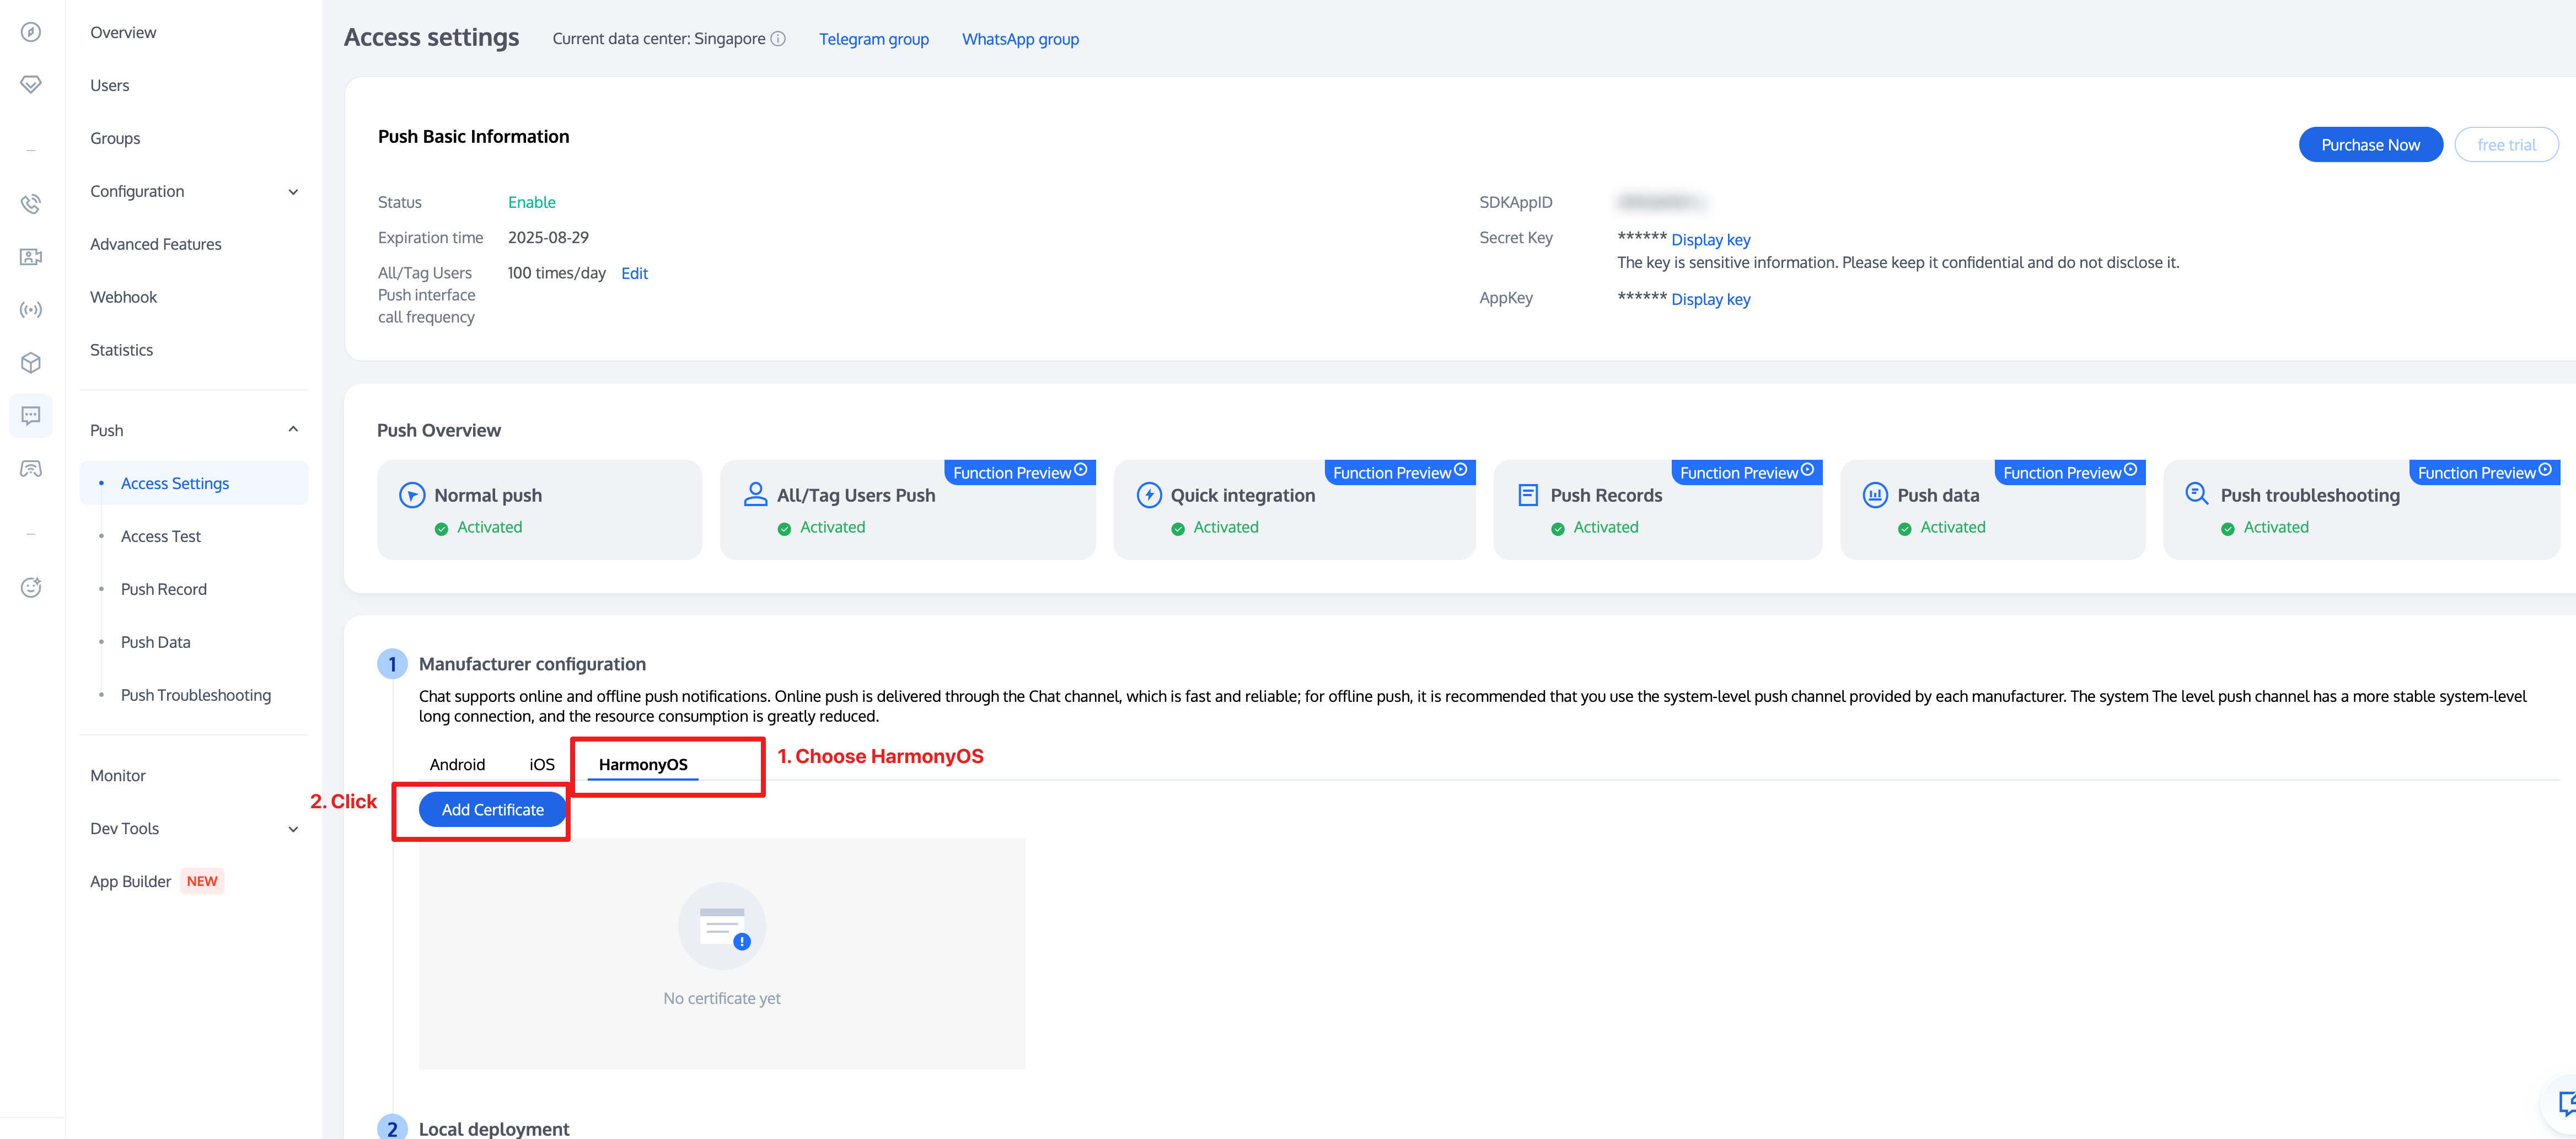Click the smiley face sparkle icon
This screenshot has height=1139, width=2576.
point(31,587)
